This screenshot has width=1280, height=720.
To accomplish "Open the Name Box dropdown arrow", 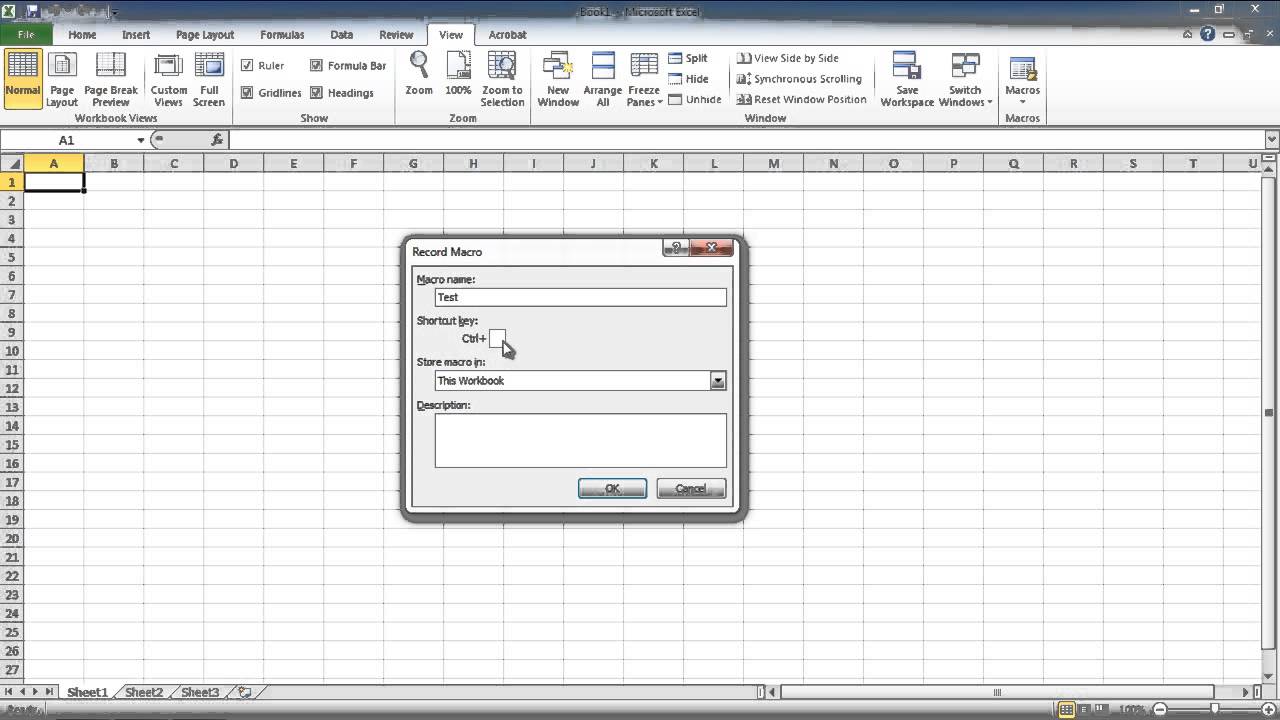I will tap(141, 141).
